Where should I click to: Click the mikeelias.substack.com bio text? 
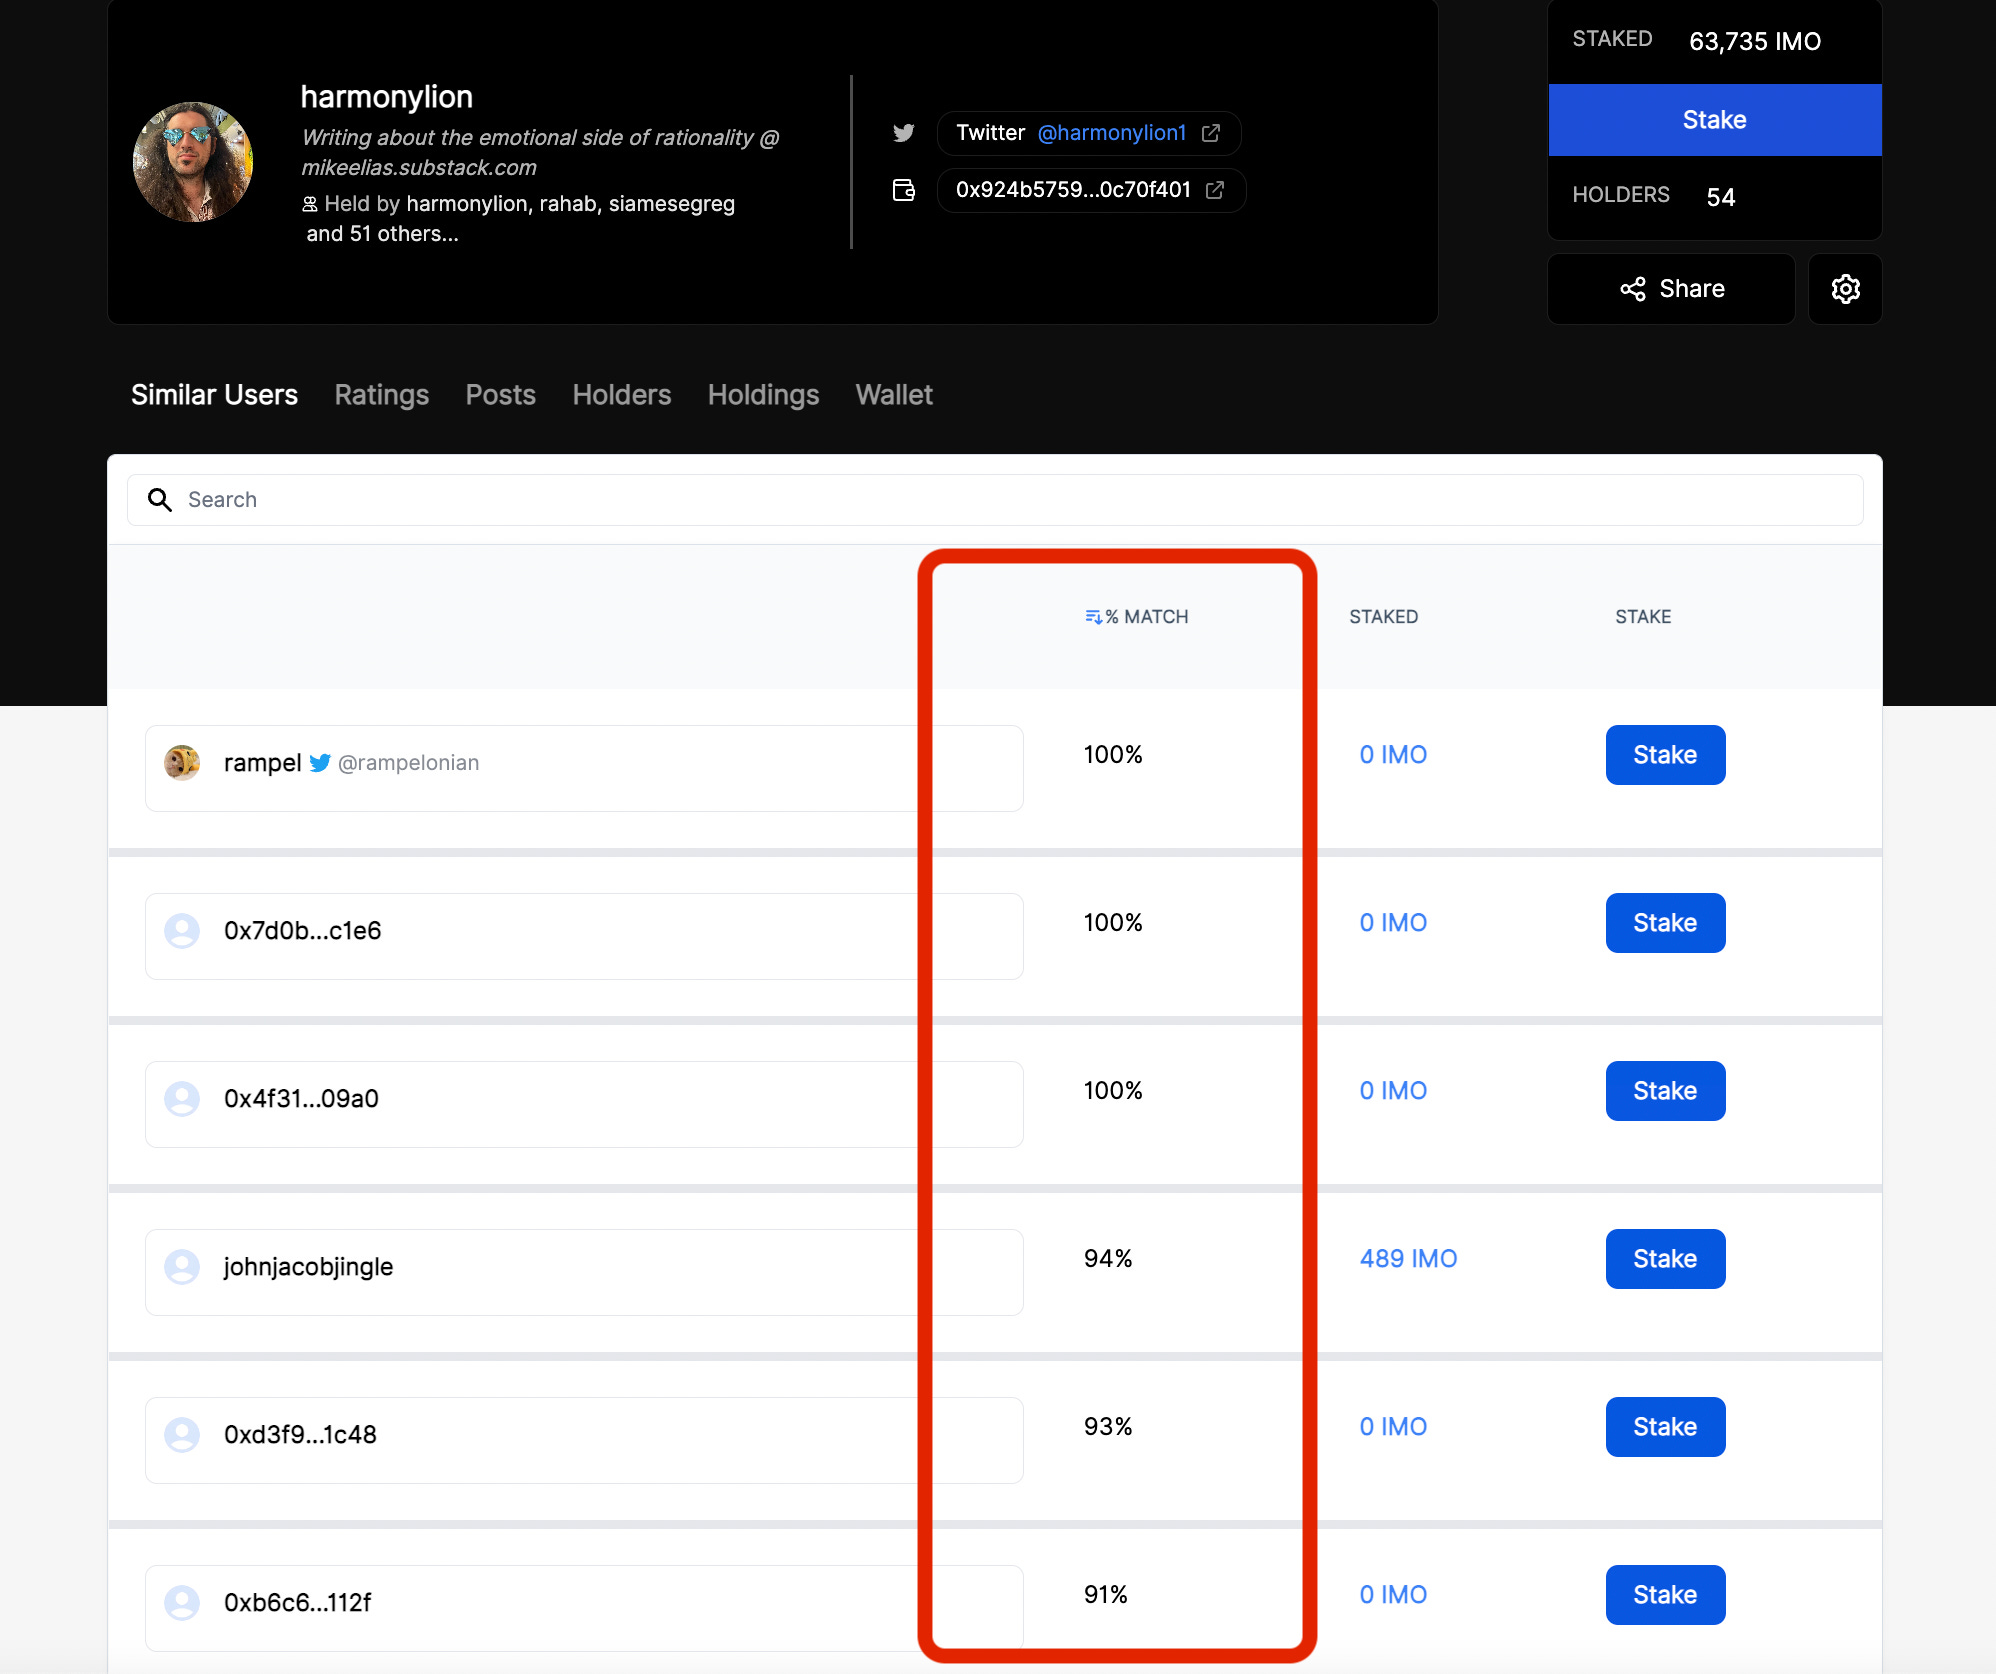pyautogui.click(x=419, y=168)
